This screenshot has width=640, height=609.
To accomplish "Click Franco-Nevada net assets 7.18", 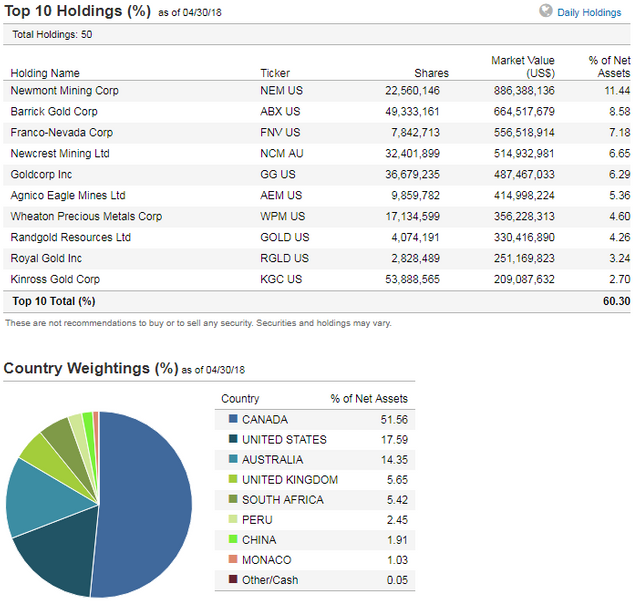I will (x=620, y=133).
